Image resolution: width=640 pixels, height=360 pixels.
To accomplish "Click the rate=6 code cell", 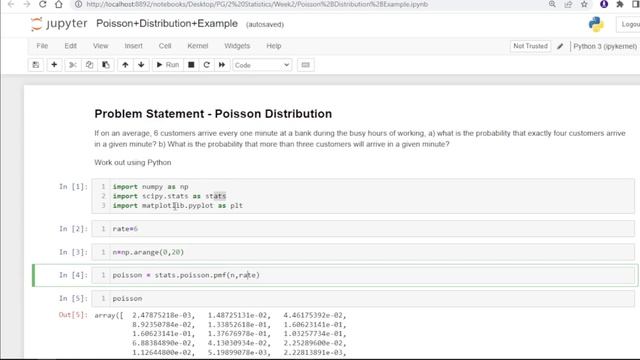I will tap(363, 229).
